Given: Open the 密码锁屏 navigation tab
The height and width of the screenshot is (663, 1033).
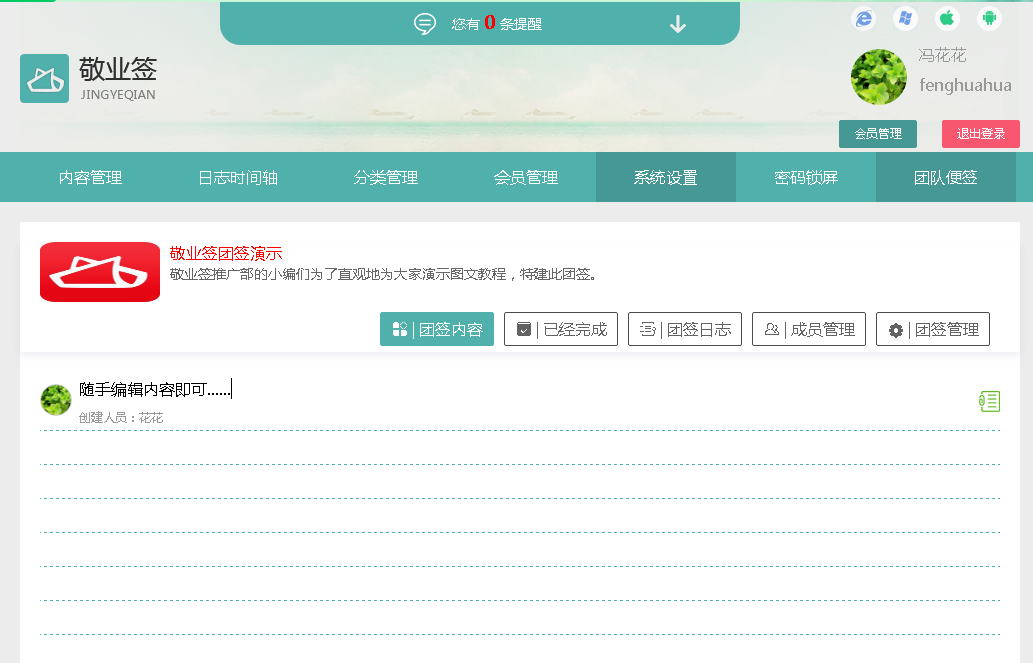Looking at the screenshot, I should pos(806,177).
